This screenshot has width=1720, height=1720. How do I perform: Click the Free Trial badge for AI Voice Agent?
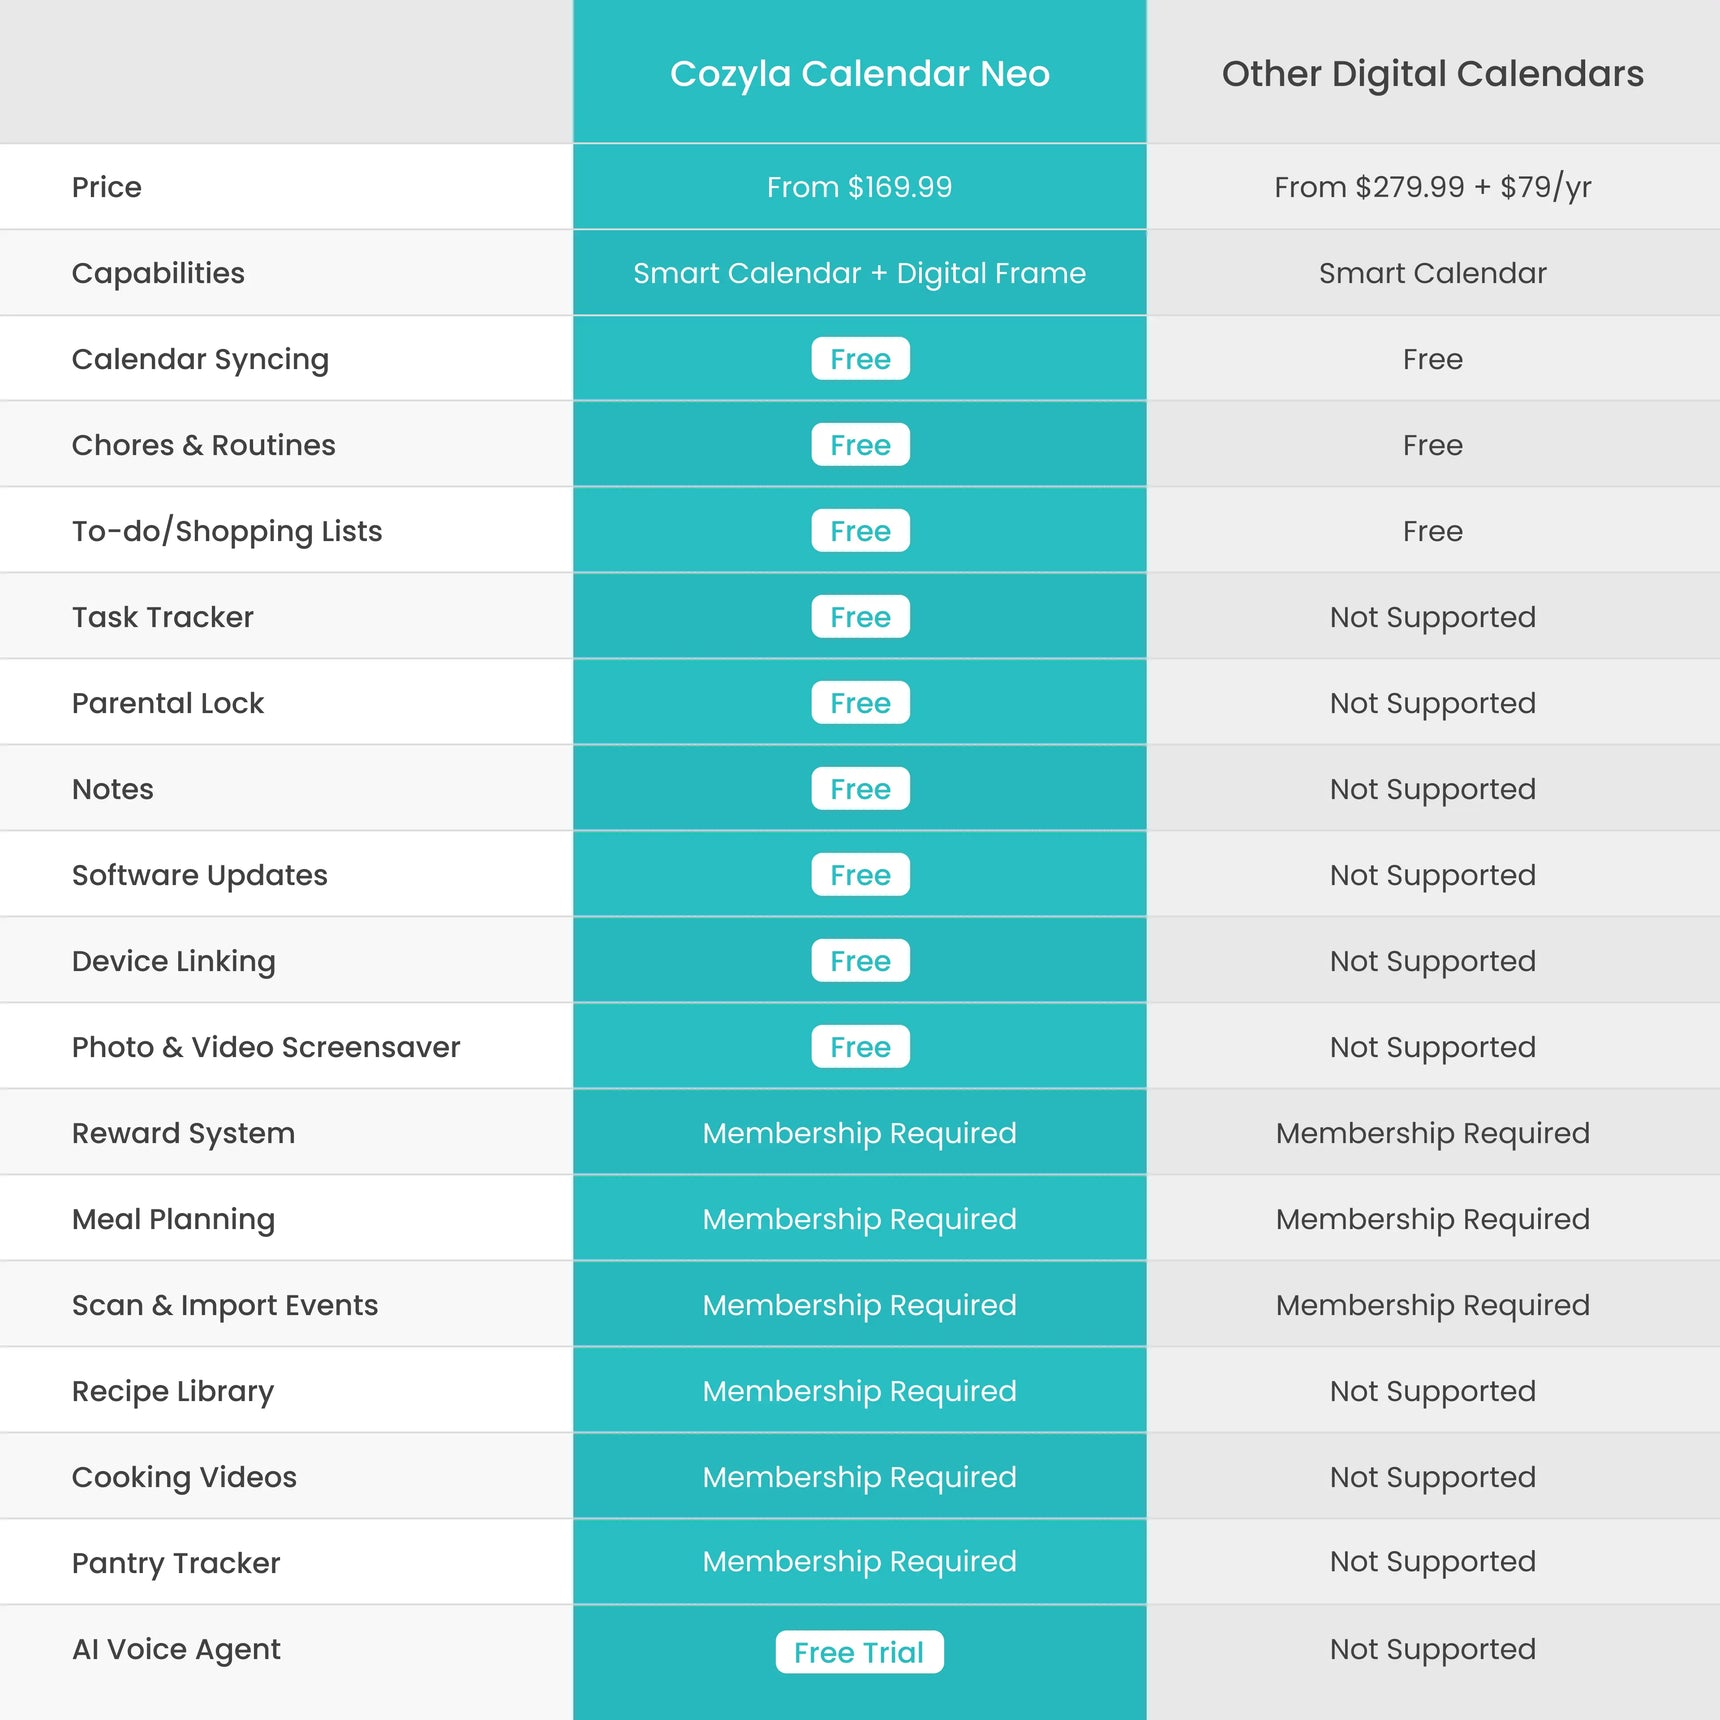pos(859,1652)
